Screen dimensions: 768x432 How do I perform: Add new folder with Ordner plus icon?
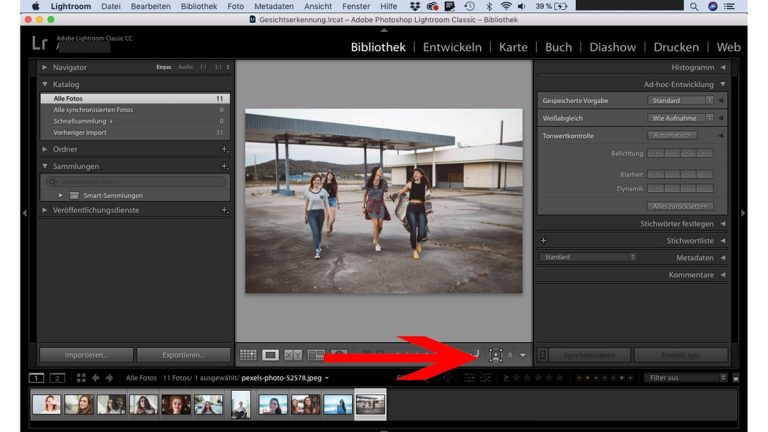click(225, 149)
